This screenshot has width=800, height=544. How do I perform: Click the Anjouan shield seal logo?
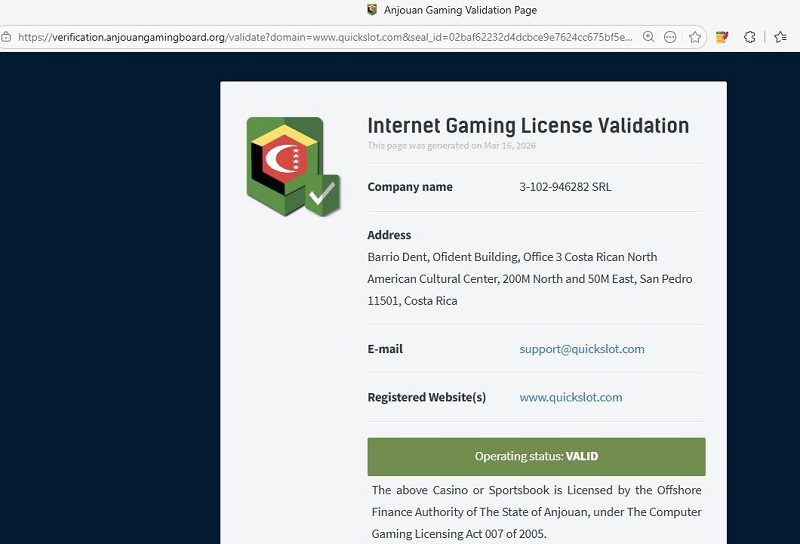point(293,167)
